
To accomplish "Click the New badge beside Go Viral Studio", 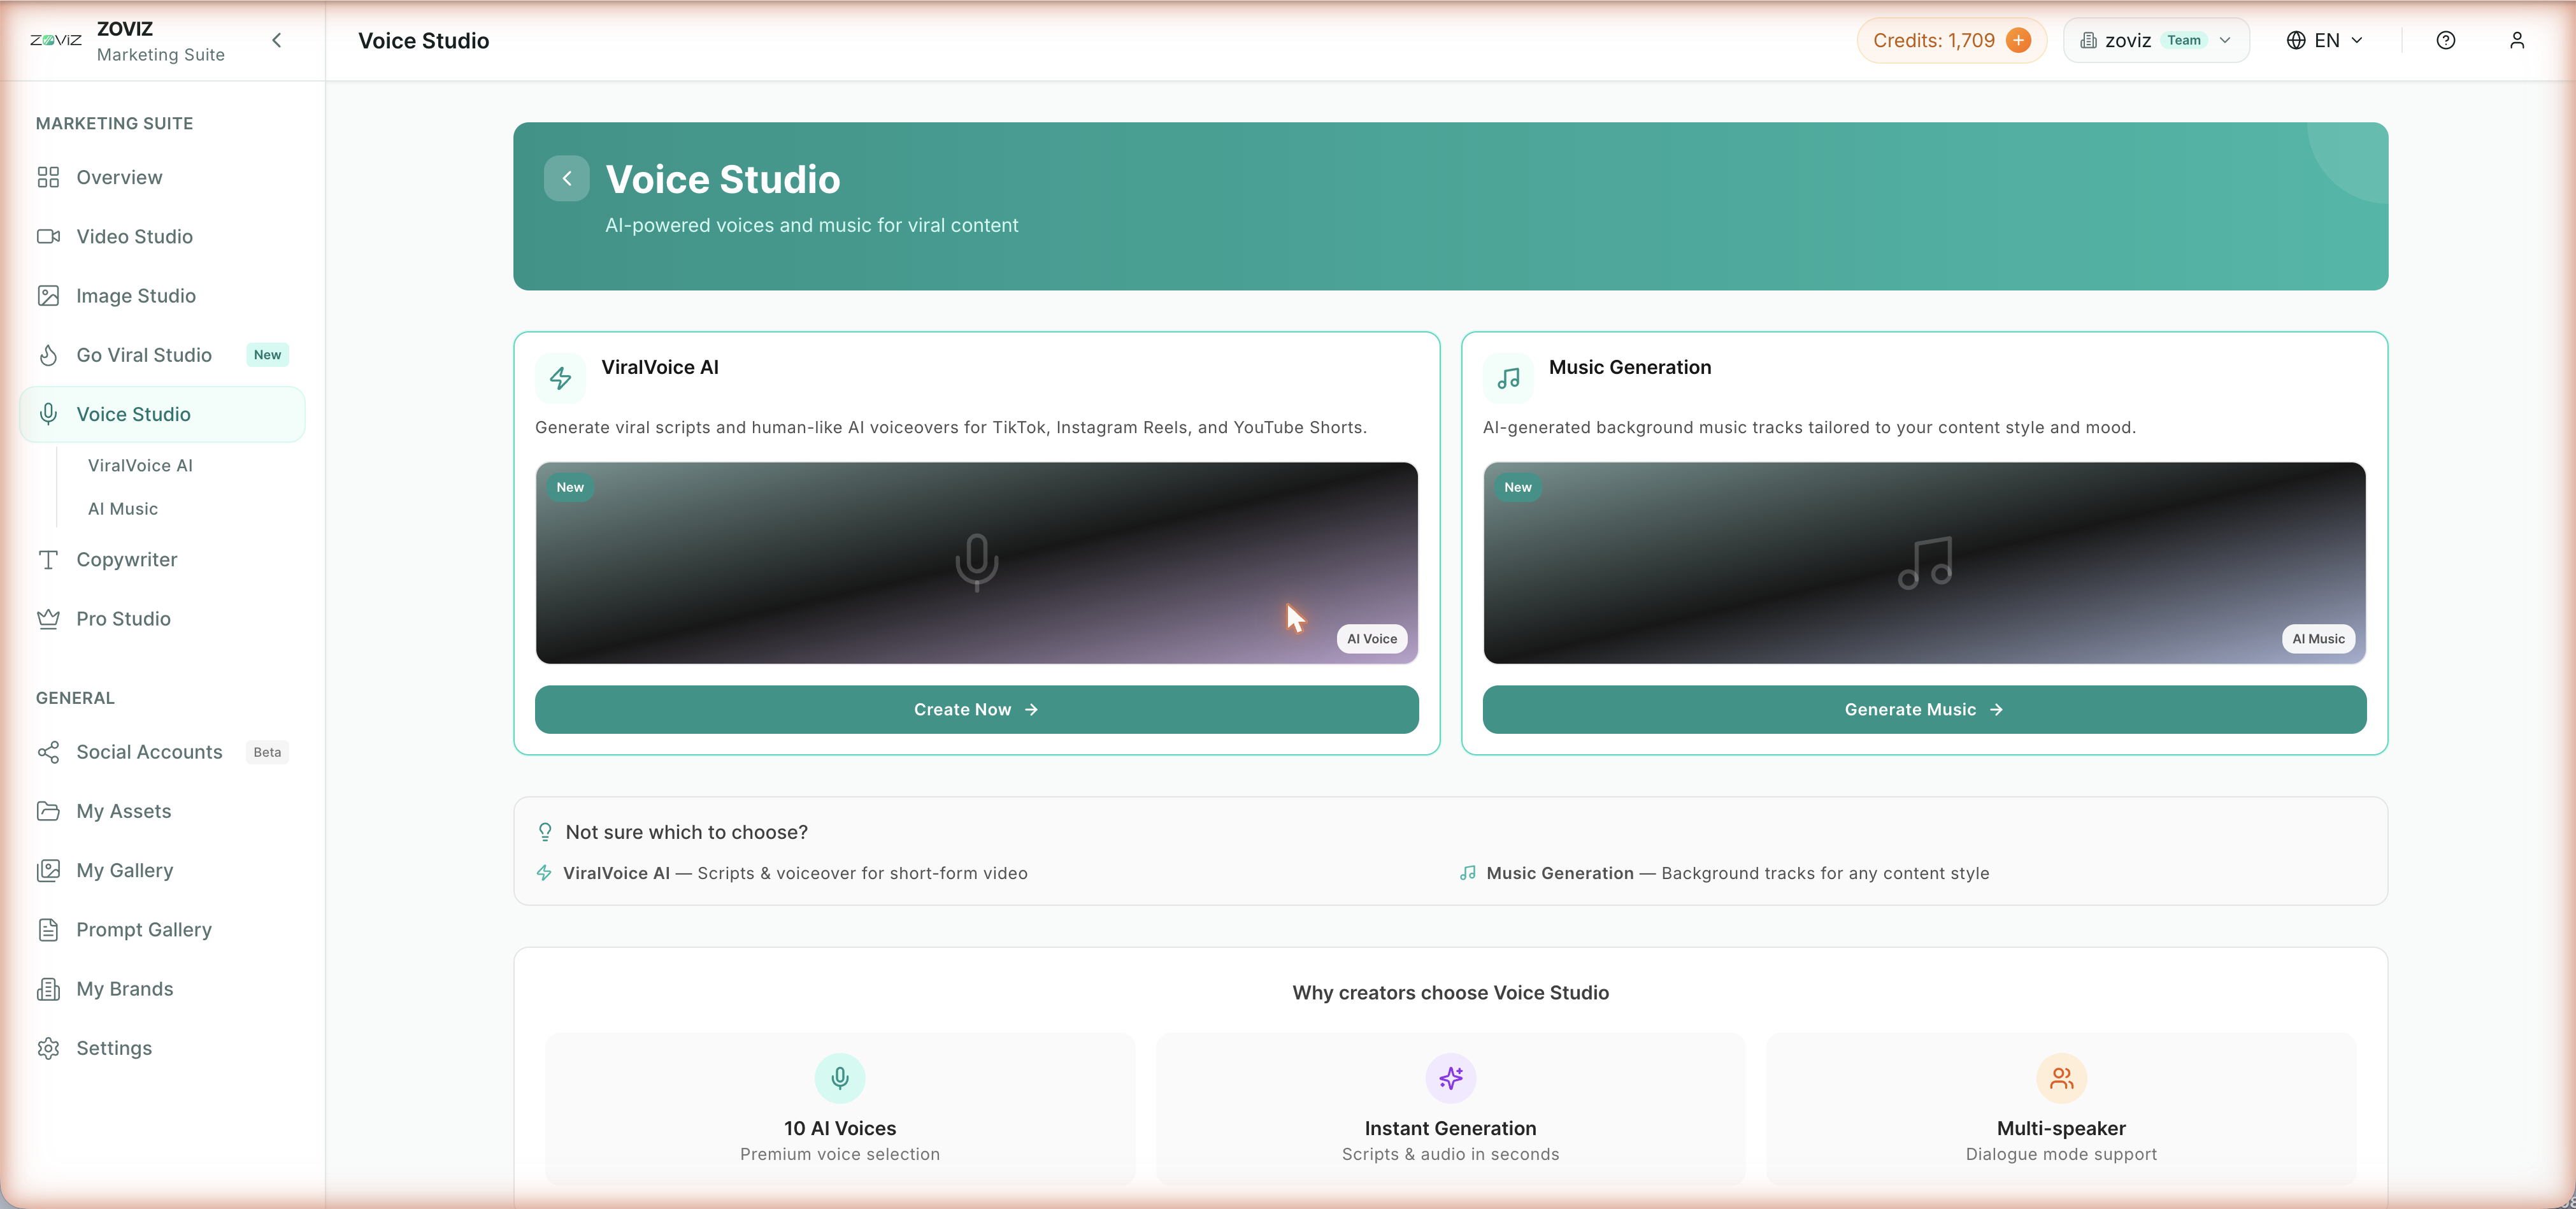I will (267, 355).
